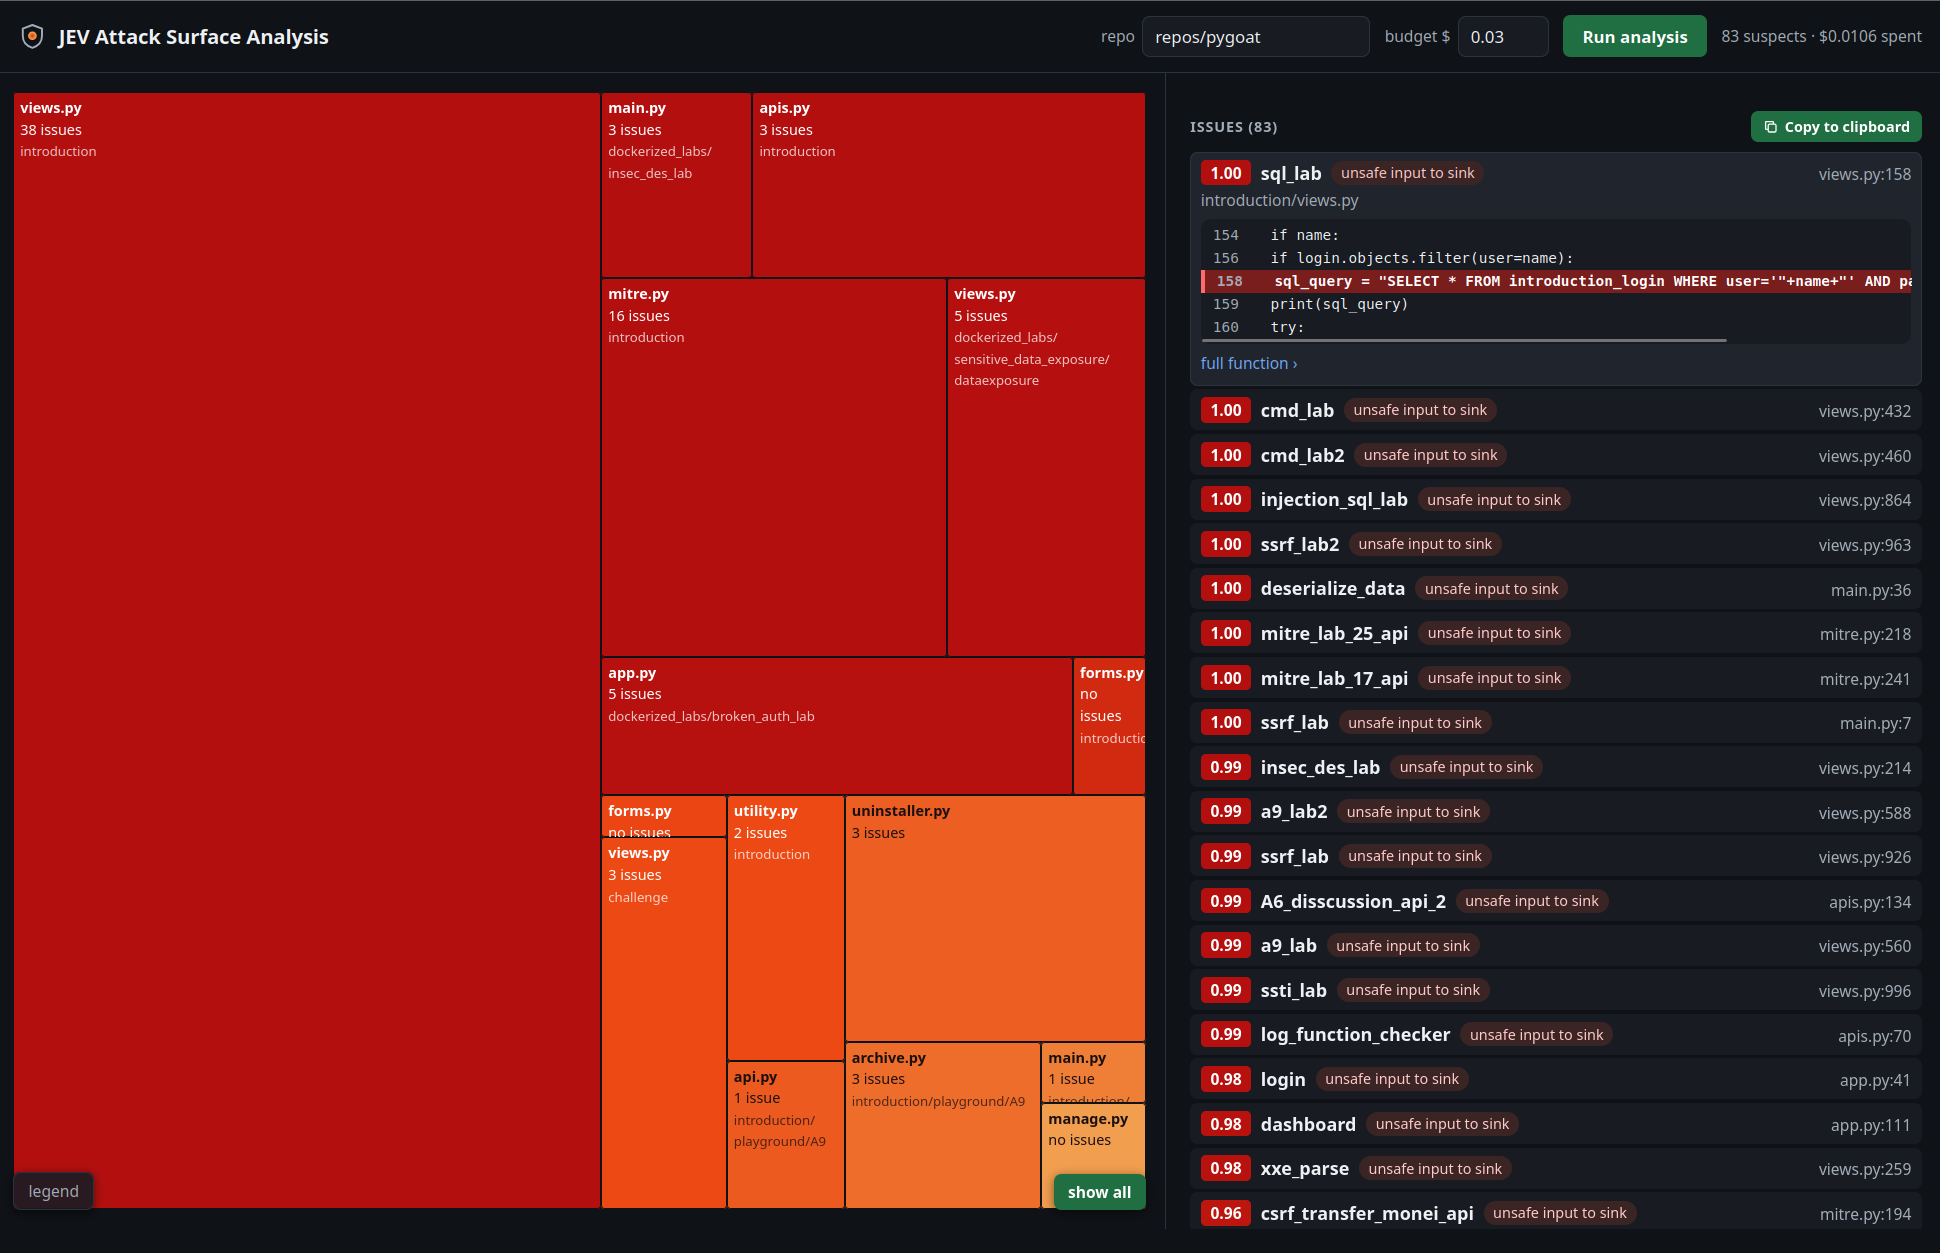Expand the cmd_lab issue row
Viewport: 1940px width, 1253px height.
[x=1555, y=410]
